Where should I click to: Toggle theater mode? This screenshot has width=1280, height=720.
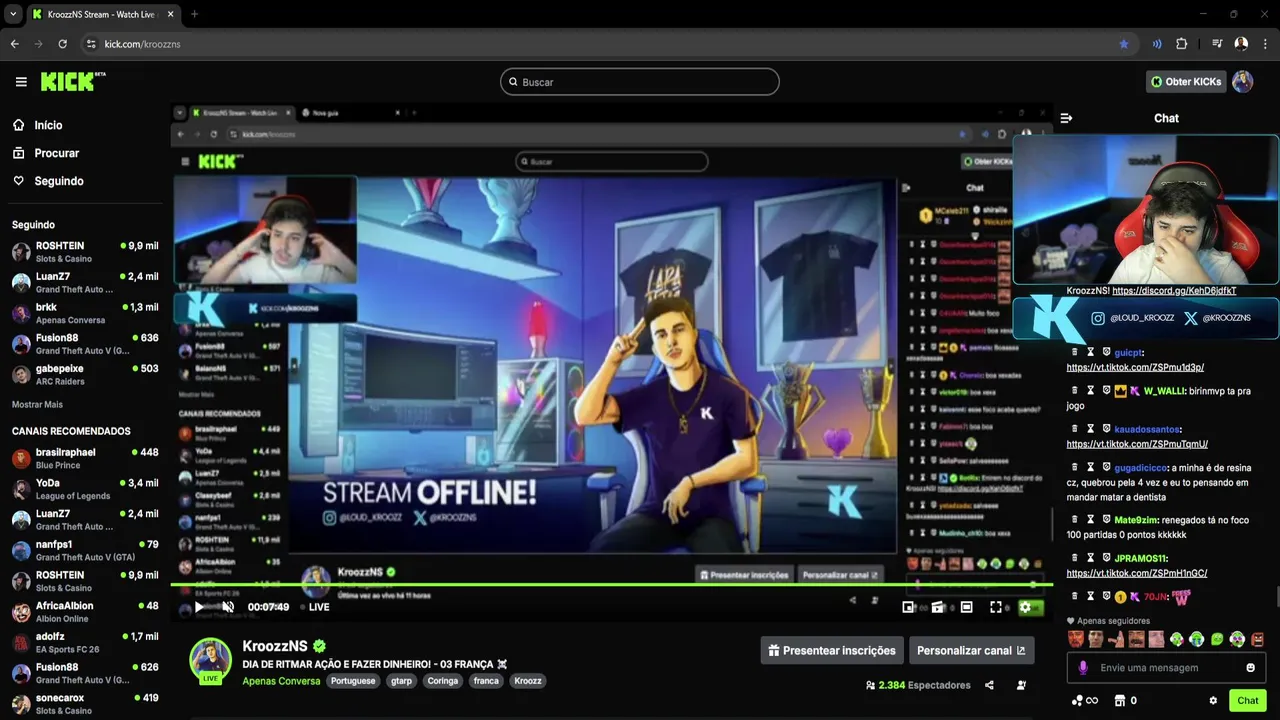click(x=967, y=607)
